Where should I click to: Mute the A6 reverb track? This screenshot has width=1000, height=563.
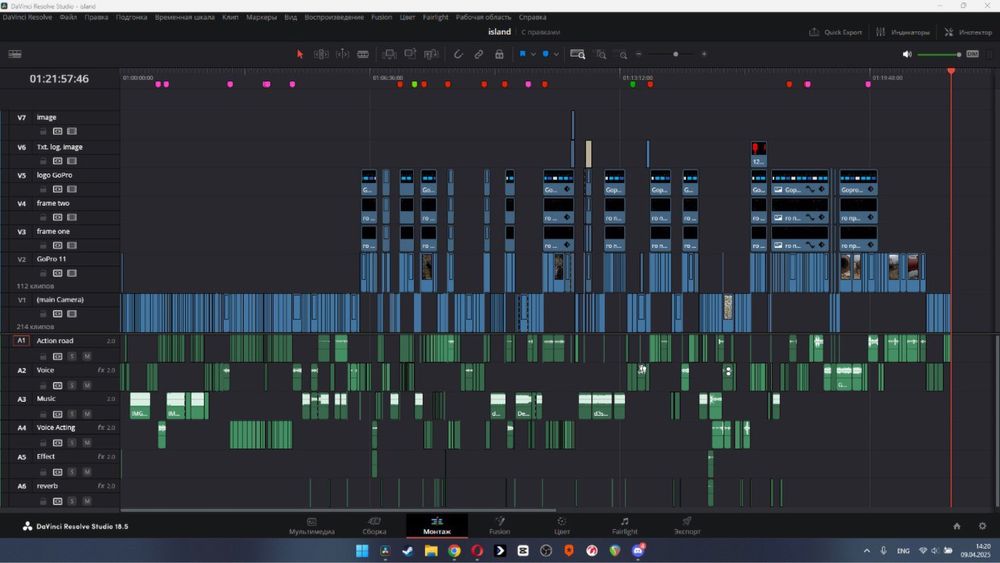87,501
